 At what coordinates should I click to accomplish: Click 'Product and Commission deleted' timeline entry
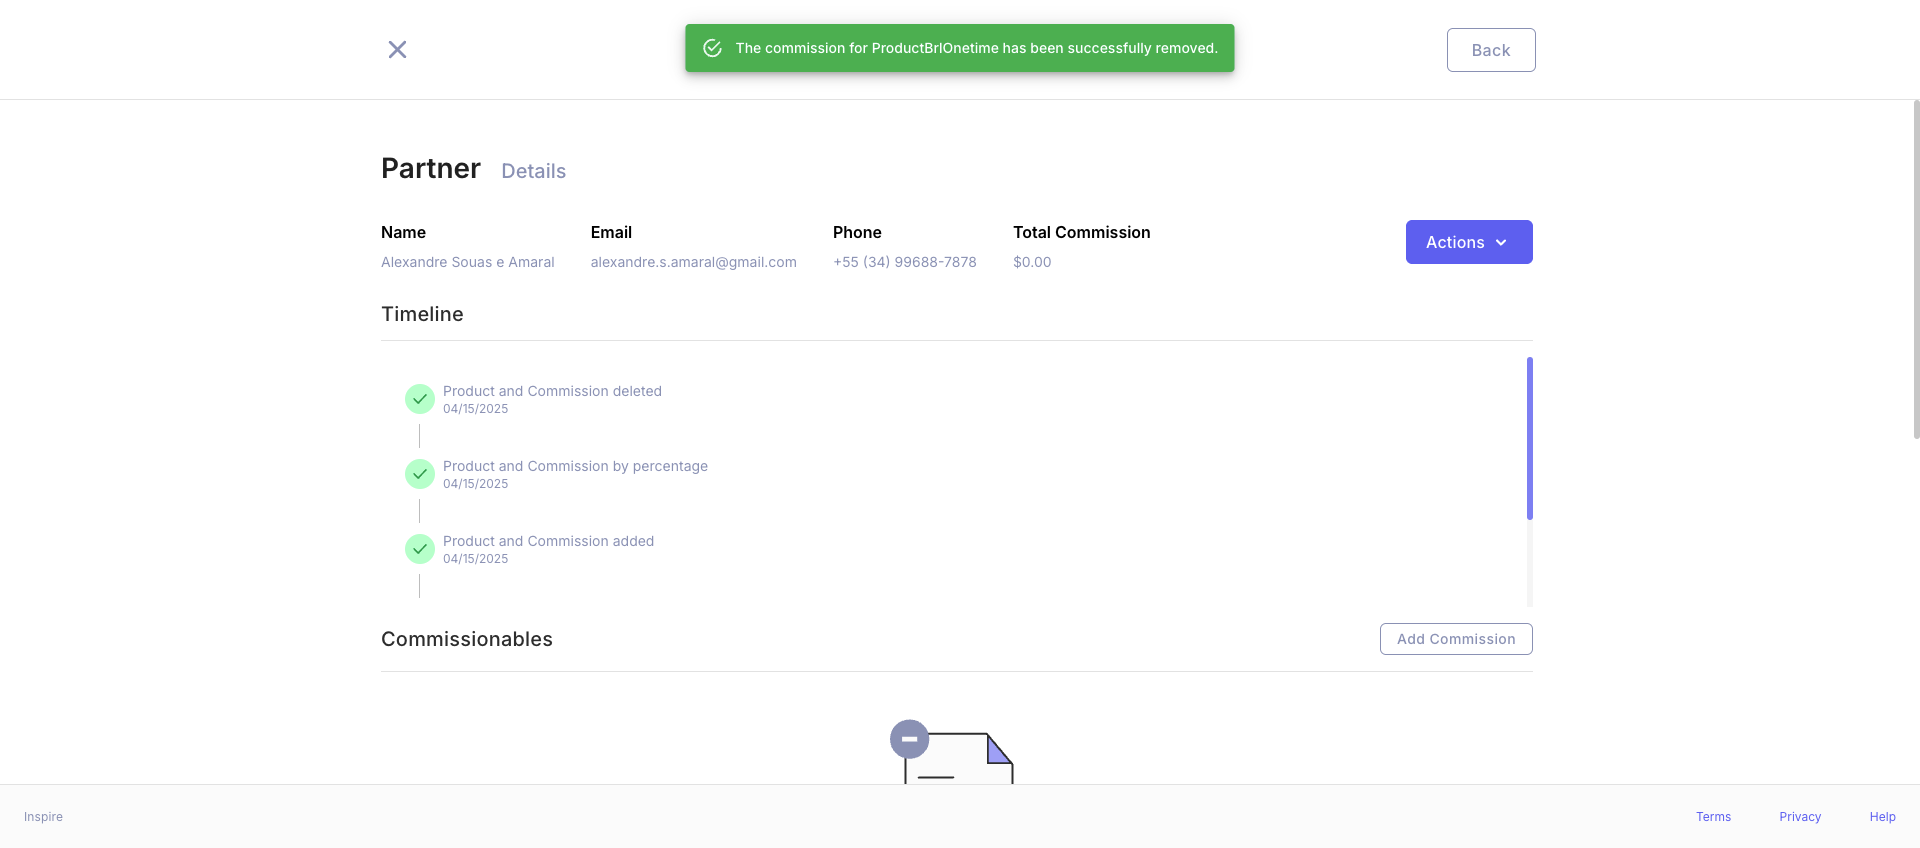click(x=552, y=391)
